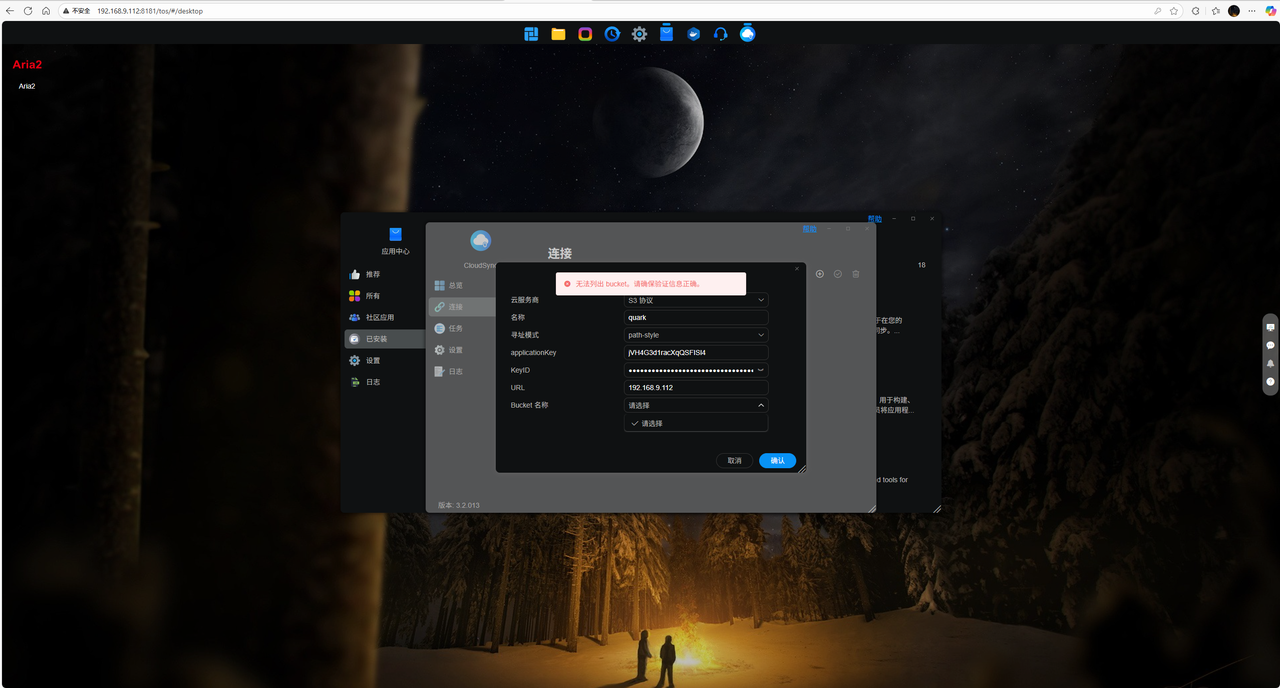Open the 帮助 link in App Center window

coord(875,219)
